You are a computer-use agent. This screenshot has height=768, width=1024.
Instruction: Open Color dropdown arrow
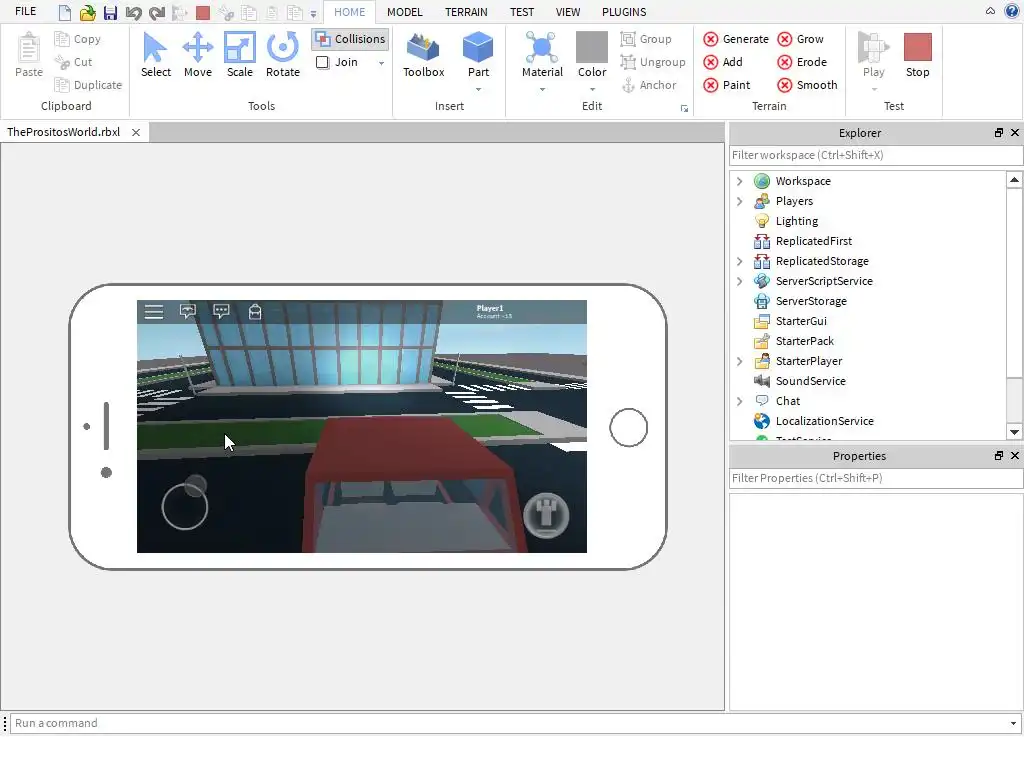coord(592,89)
